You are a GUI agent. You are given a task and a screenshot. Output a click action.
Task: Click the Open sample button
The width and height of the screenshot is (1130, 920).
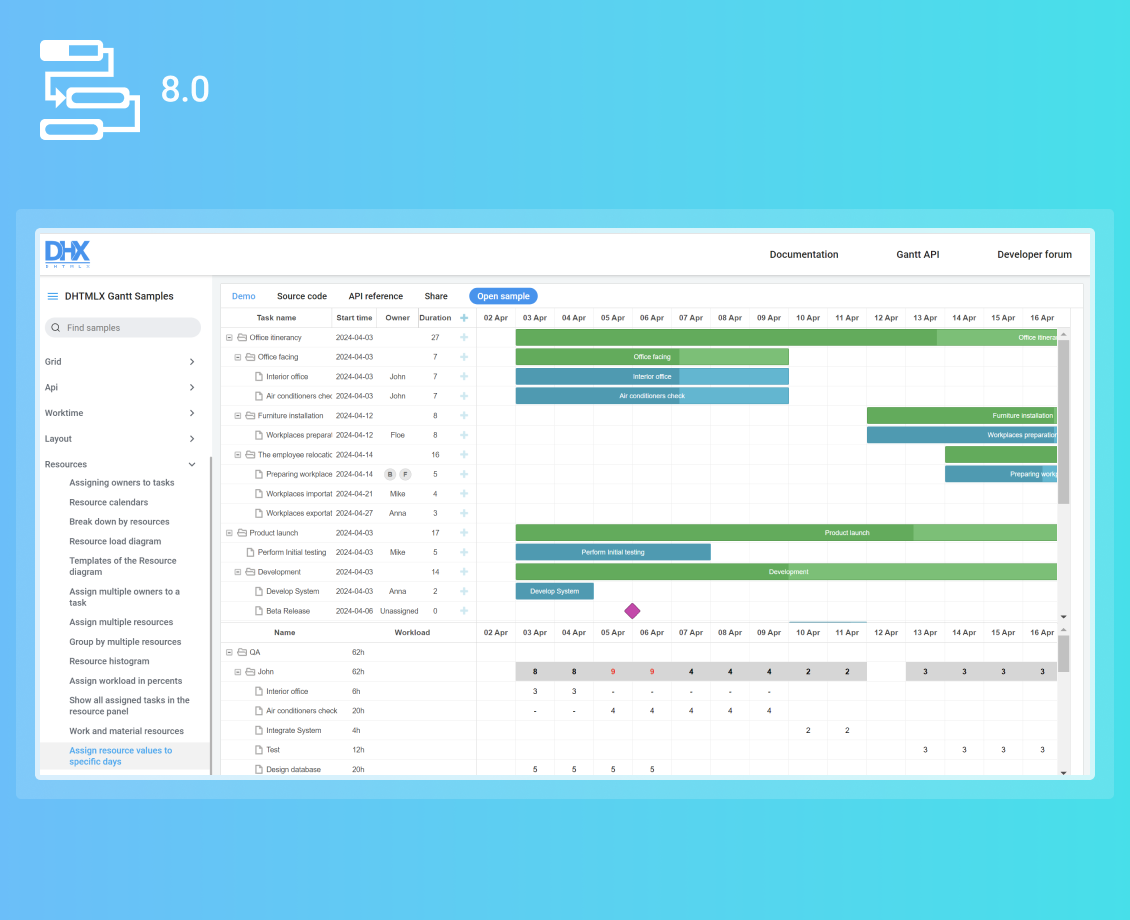pyautogui.click(x=503, y=296)
